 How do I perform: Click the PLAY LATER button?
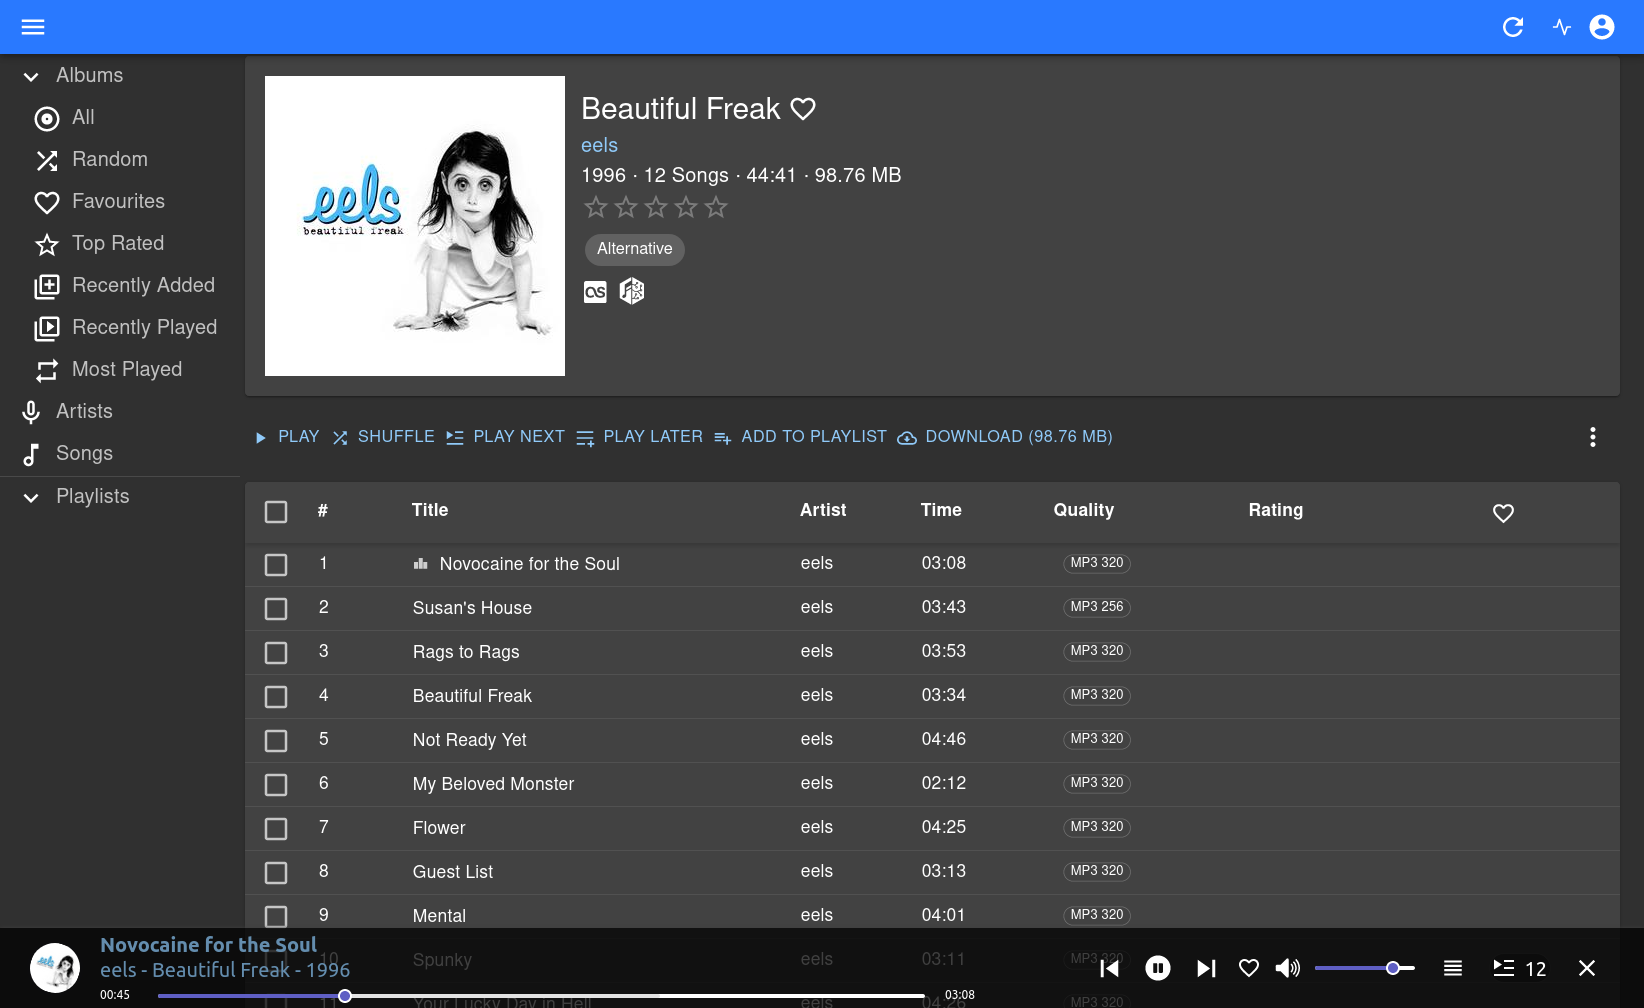coord(640,437)
